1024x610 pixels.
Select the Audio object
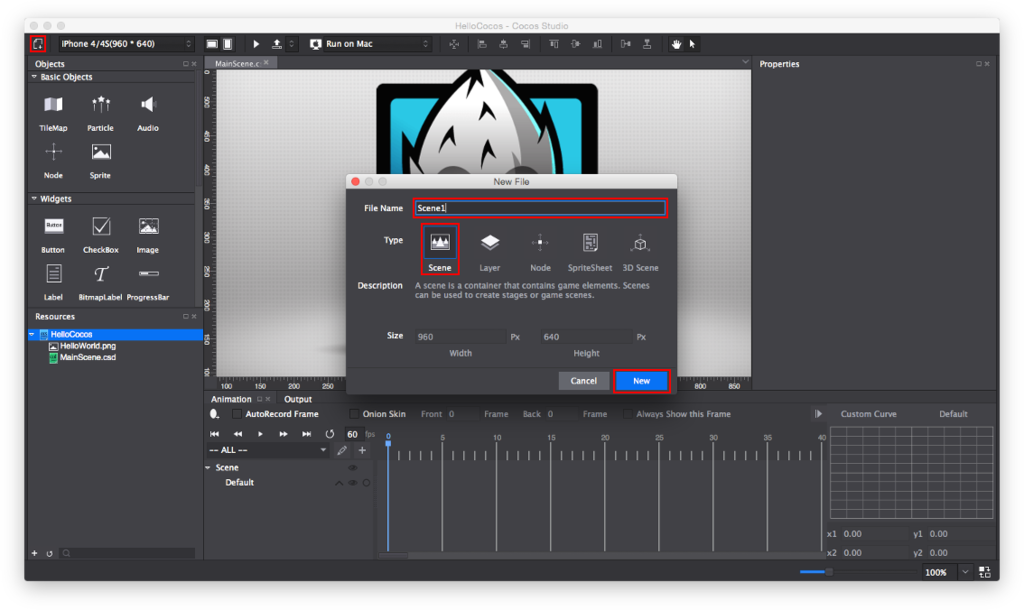(x=148, y=113)
